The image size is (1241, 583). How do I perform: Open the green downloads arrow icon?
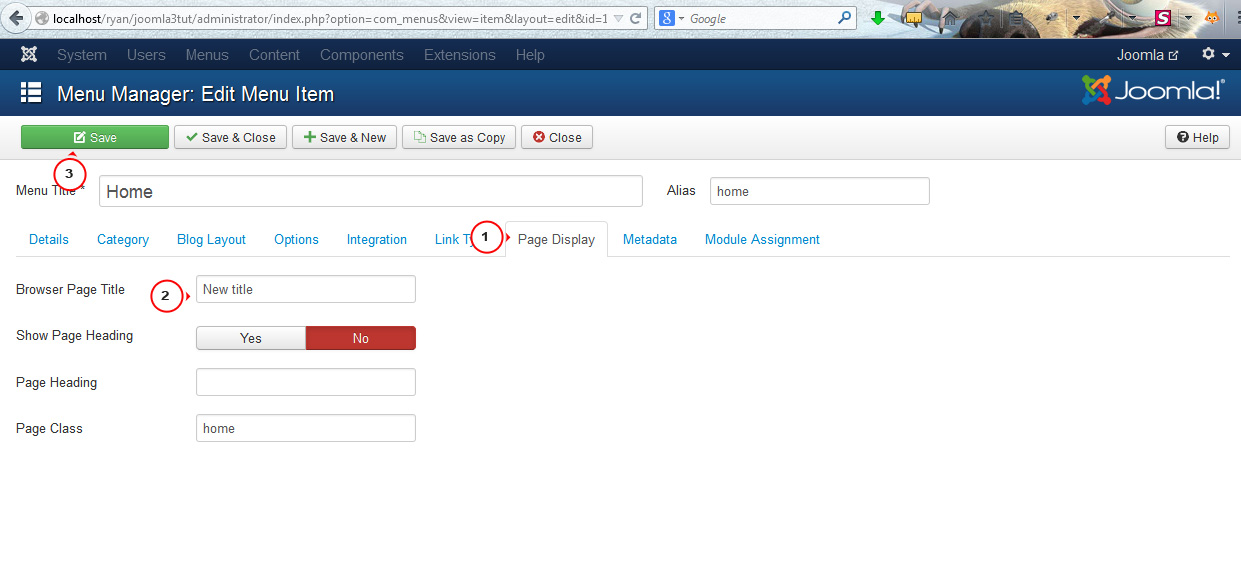[x=878, y=18]
